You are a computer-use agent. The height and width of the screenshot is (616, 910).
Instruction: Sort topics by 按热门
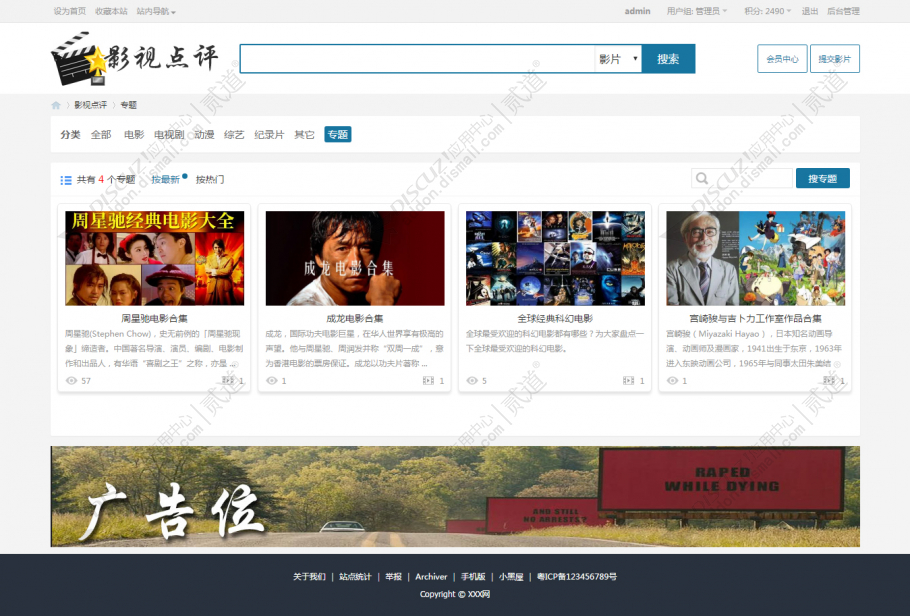(x=210, y=179)
